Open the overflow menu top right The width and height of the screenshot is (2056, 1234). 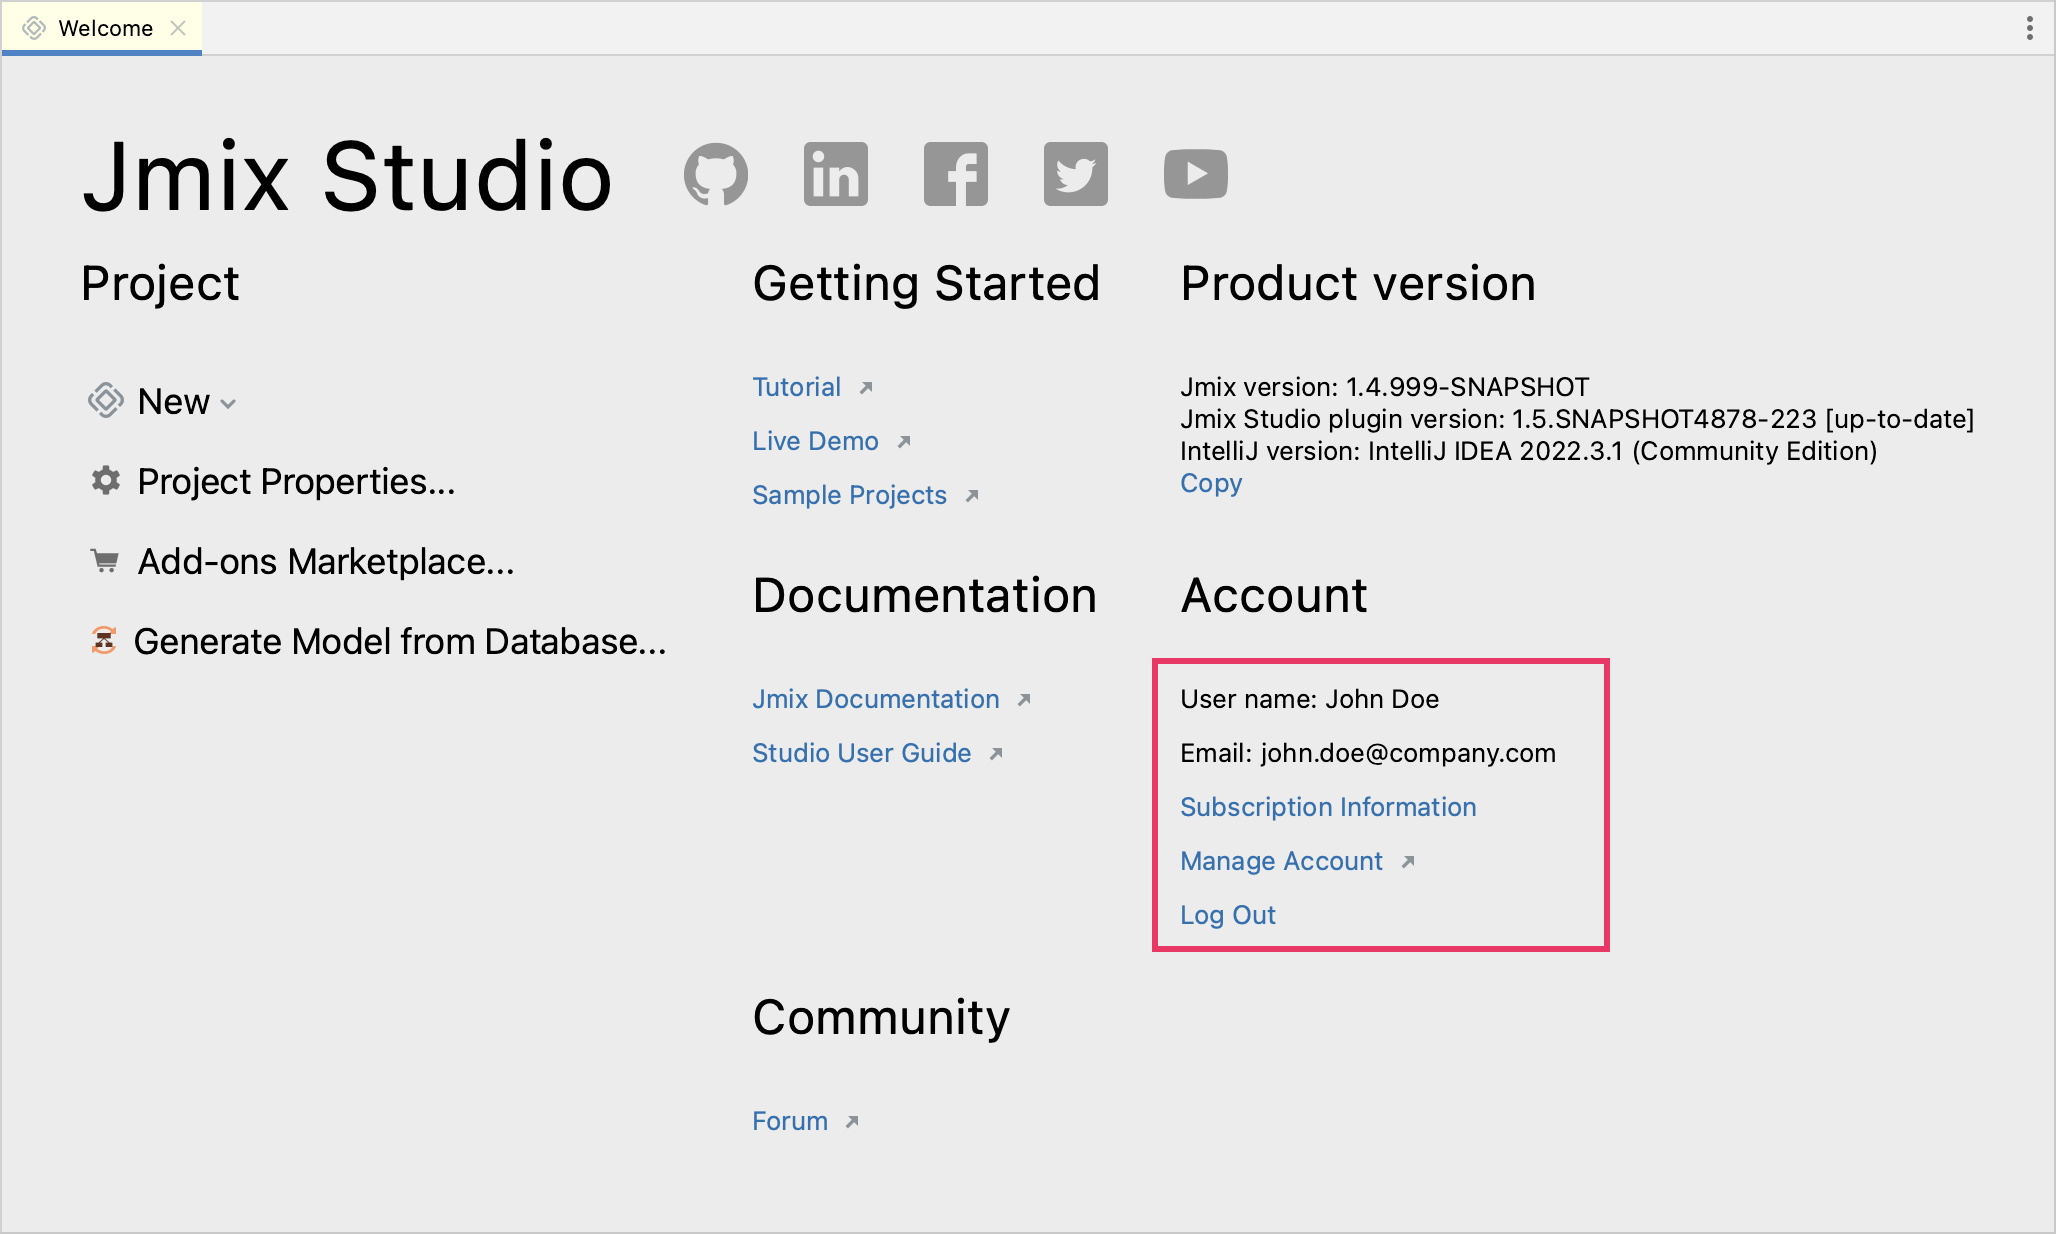(2030, 28)
